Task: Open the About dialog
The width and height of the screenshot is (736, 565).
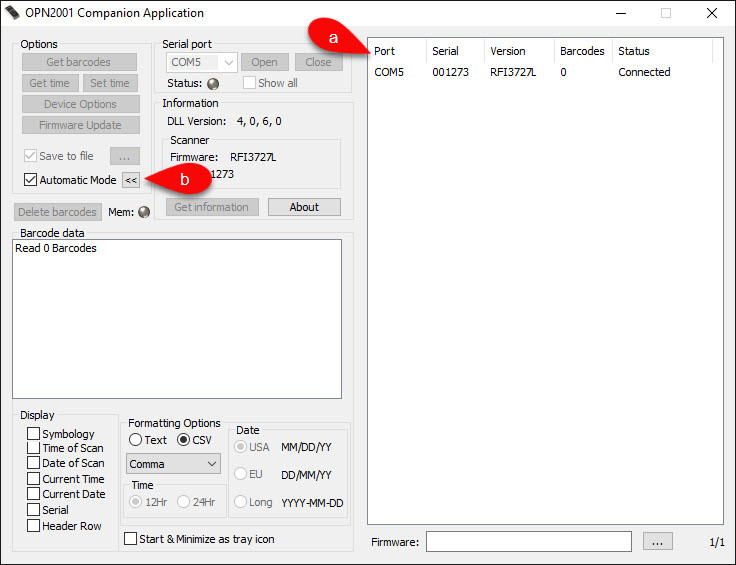Action: click(x=304, y=207)
